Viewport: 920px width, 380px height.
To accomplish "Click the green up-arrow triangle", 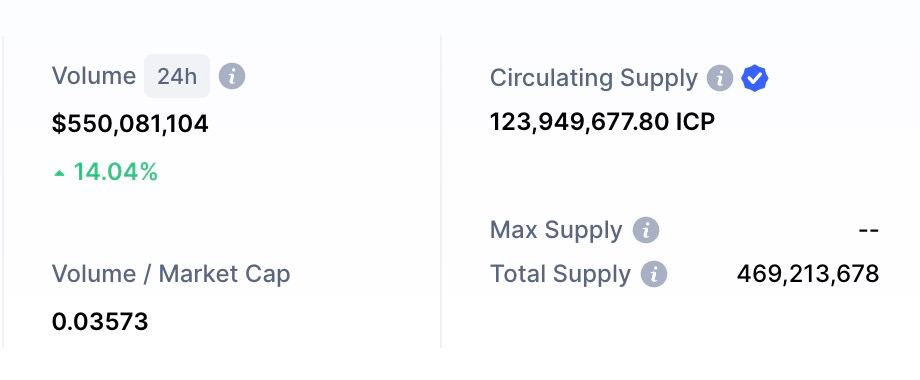I will pyautogui.click(x=59, y=173).
